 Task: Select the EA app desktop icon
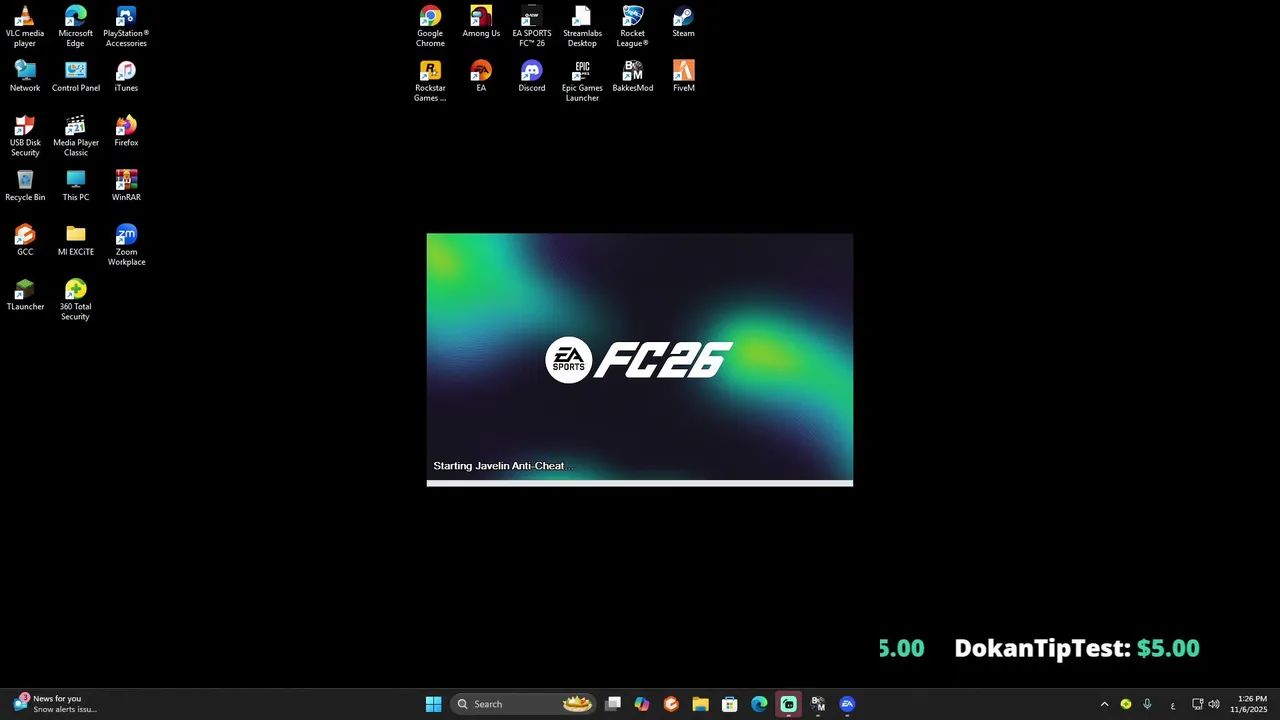481,76
